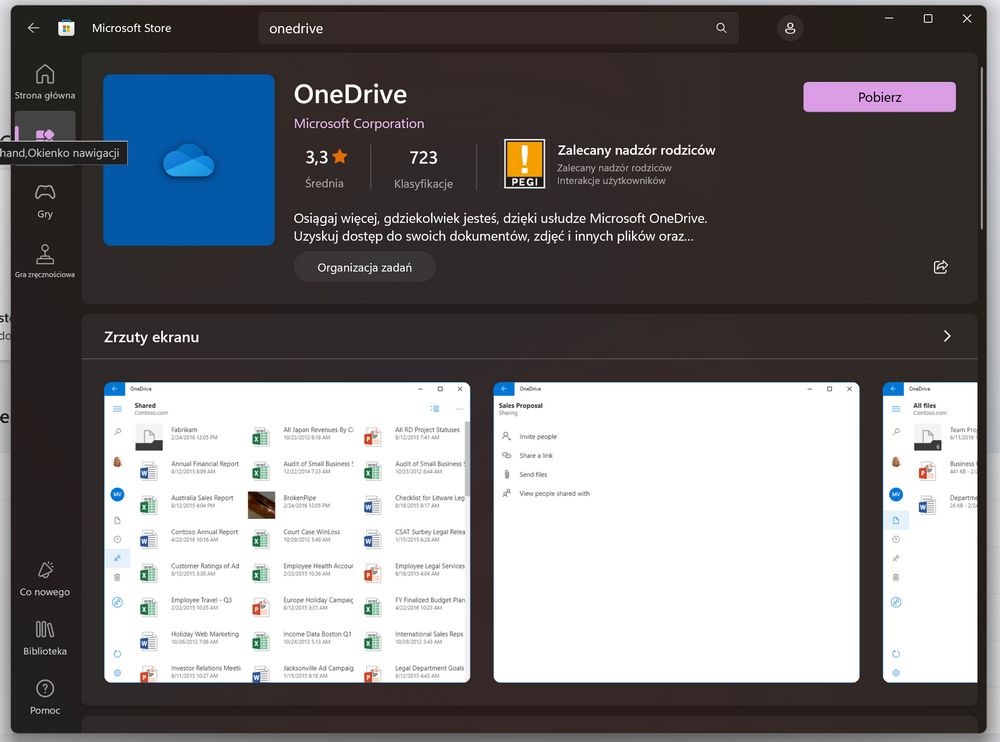
Task: Click the app description text Osiągaj więcej
Action: click(x=501, y=227)
